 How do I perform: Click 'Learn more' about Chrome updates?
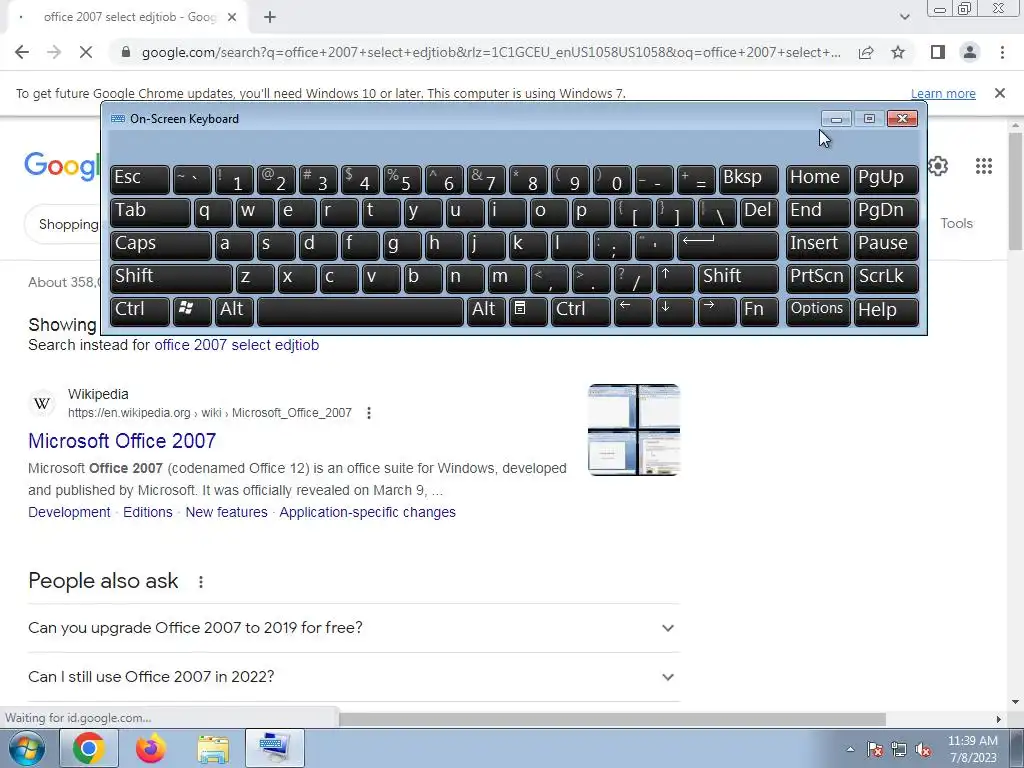click(x=943, y=93)
